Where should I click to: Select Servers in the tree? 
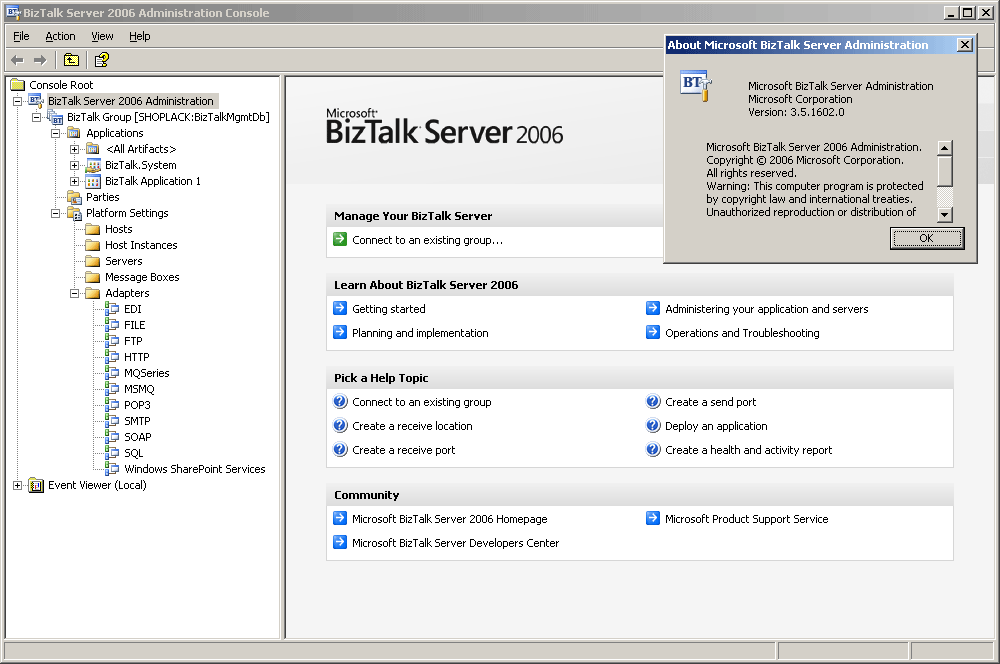[x=124, y=261]
